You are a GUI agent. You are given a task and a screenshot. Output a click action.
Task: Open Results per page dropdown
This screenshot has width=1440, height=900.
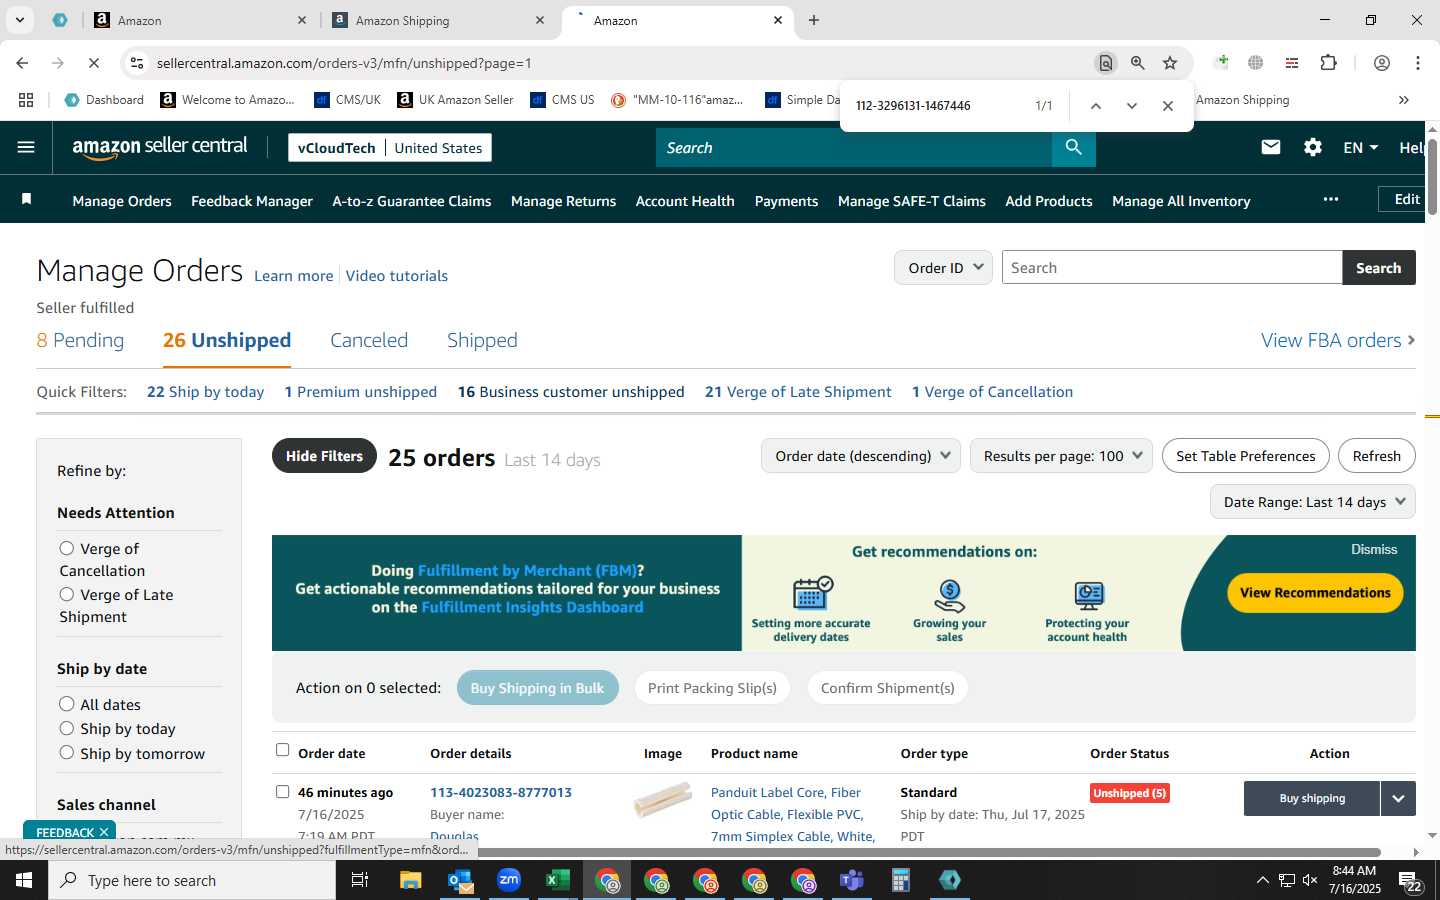1061,456
